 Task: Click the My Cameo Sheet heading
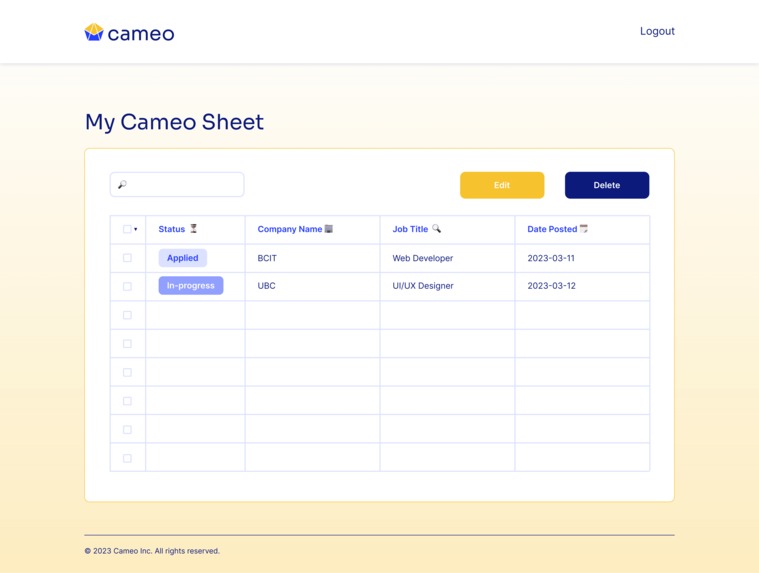click(x=174, y=122)
